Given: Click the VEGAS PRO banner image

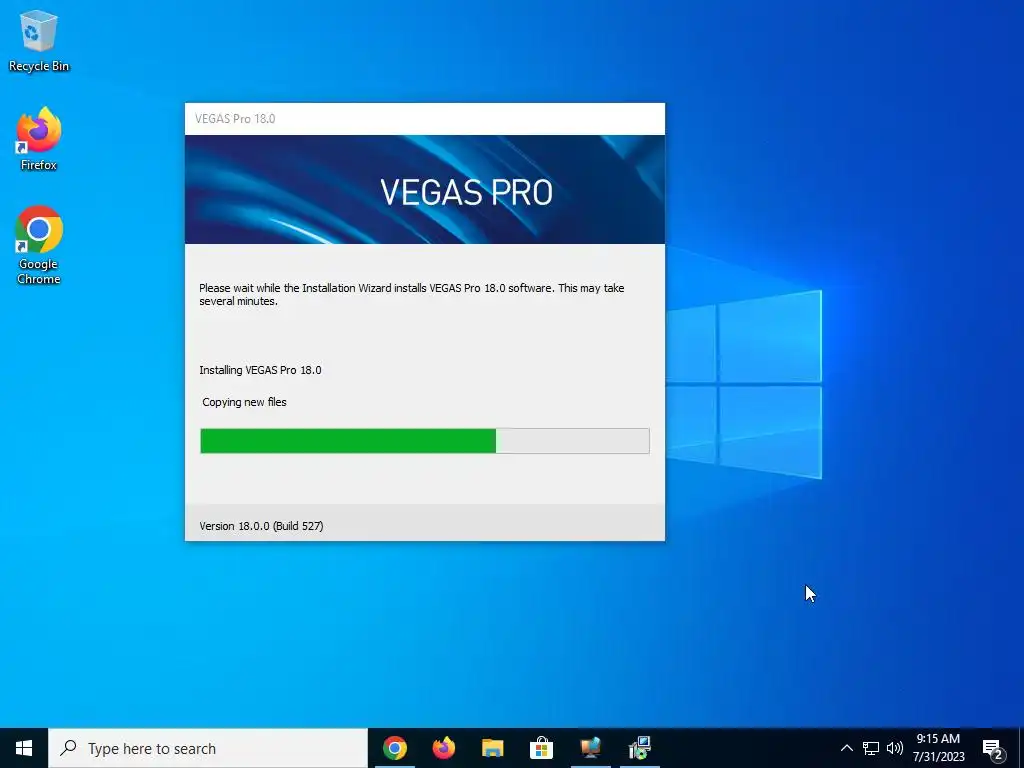Looking at the screenshot, I should point(424,189).
